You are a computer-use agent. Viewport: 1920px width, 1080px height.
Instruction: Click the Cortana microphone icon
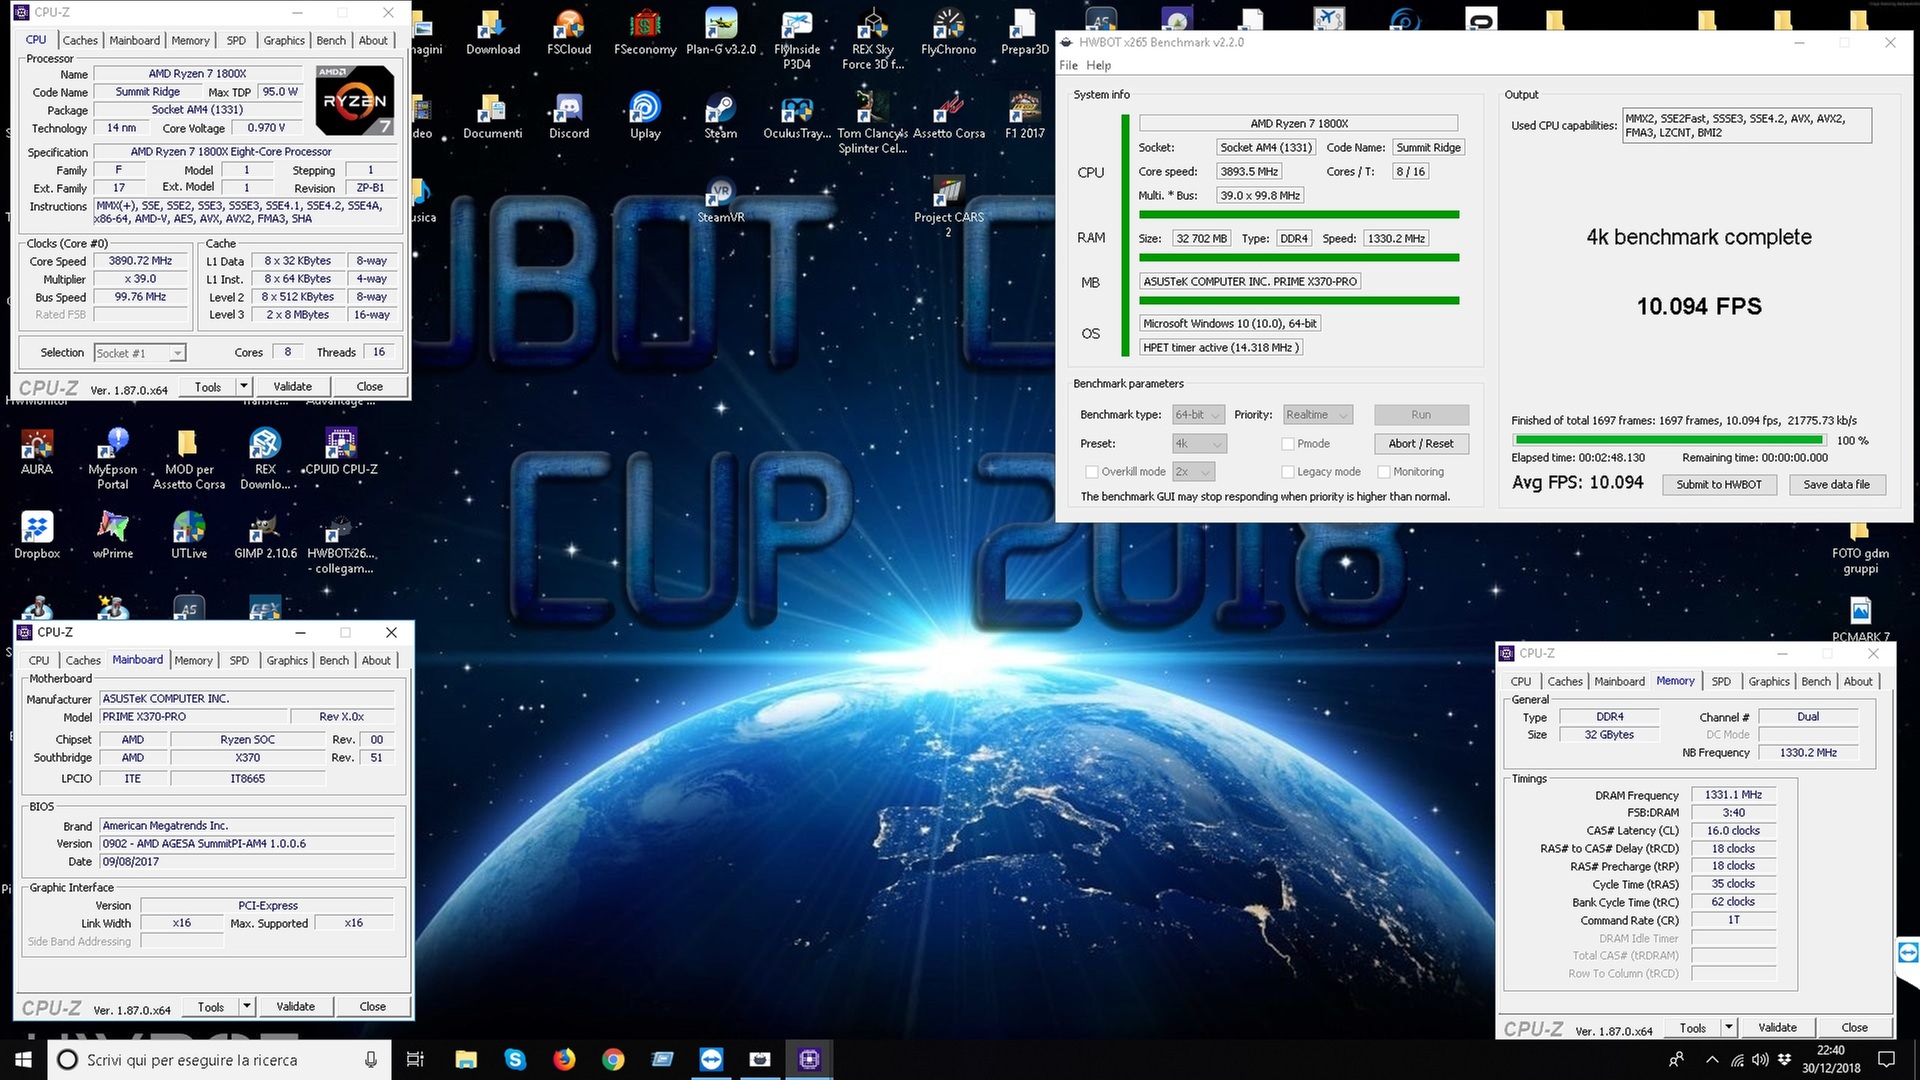click(371, 1059)
